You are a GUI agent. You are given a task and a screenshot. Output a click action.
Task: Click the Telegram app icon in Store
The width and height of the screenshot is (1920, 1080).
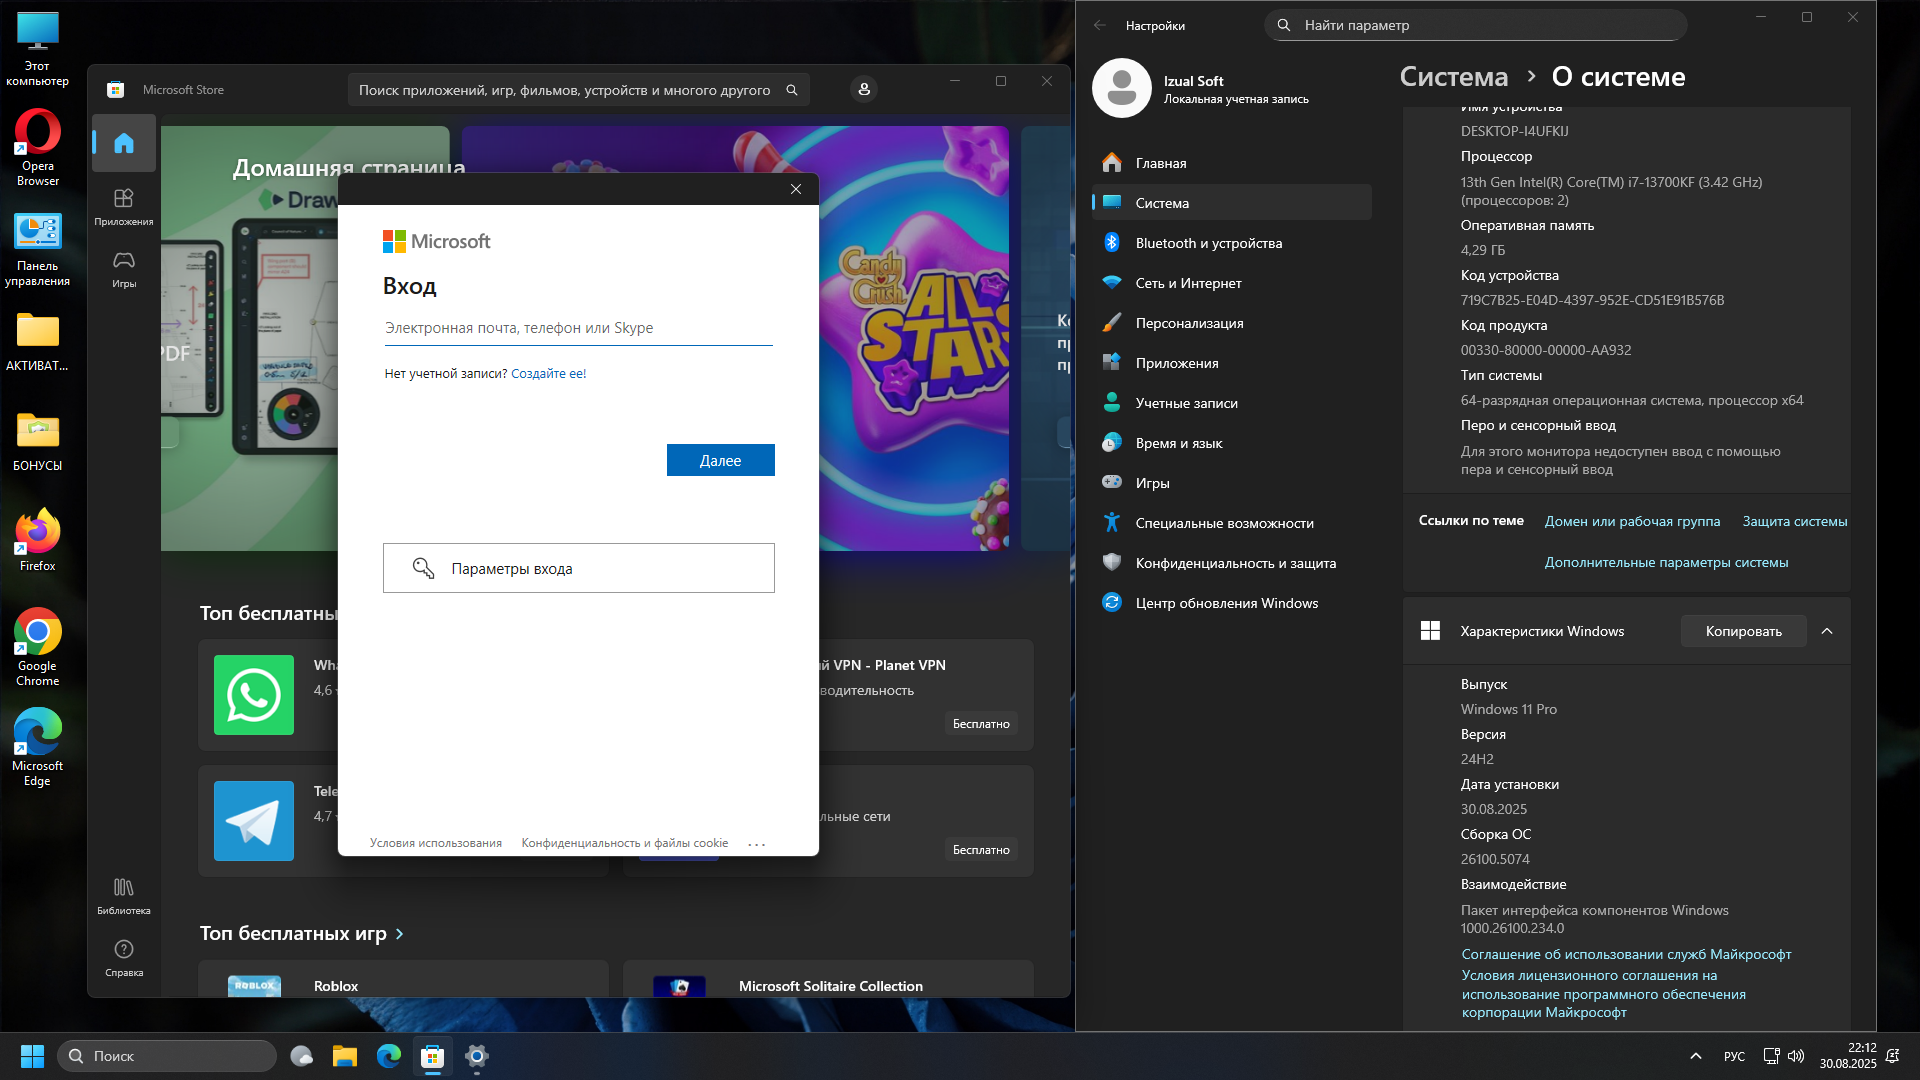coord(254,821)
